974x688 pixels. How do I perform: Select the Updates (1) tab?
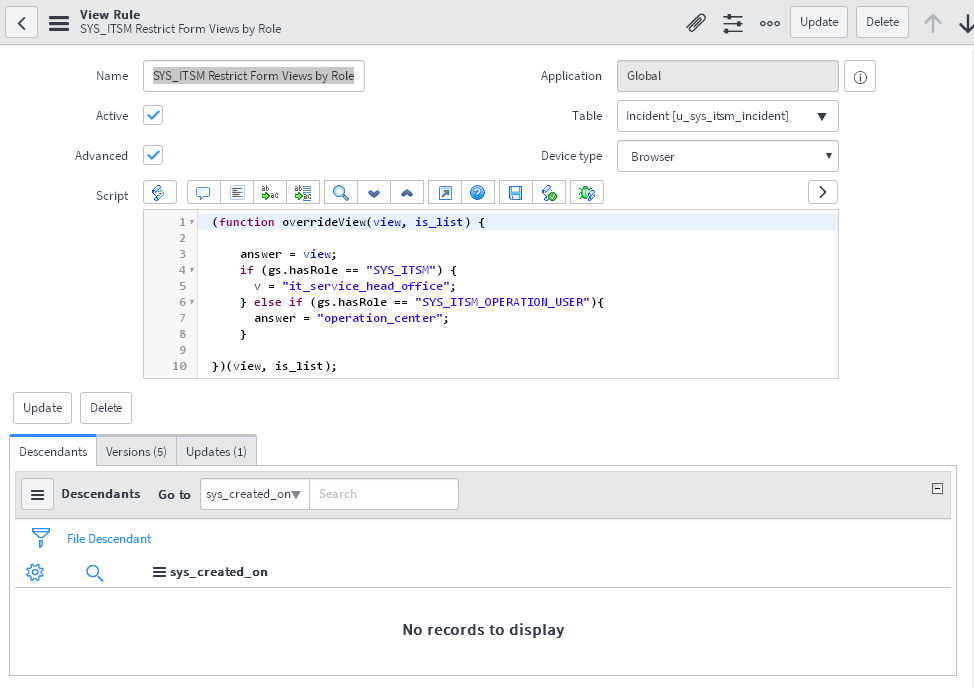pos(216,451)
